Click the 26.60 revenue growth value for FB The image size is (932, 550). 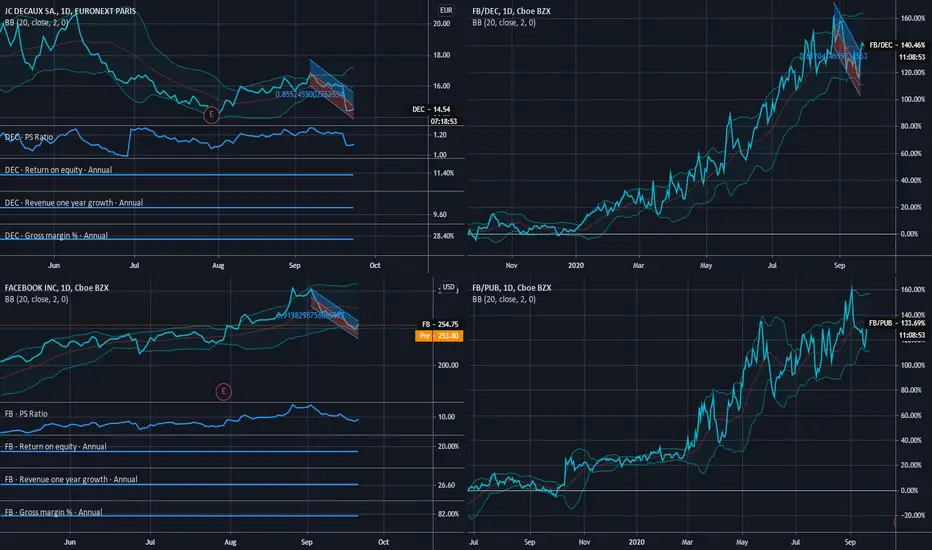446,485
